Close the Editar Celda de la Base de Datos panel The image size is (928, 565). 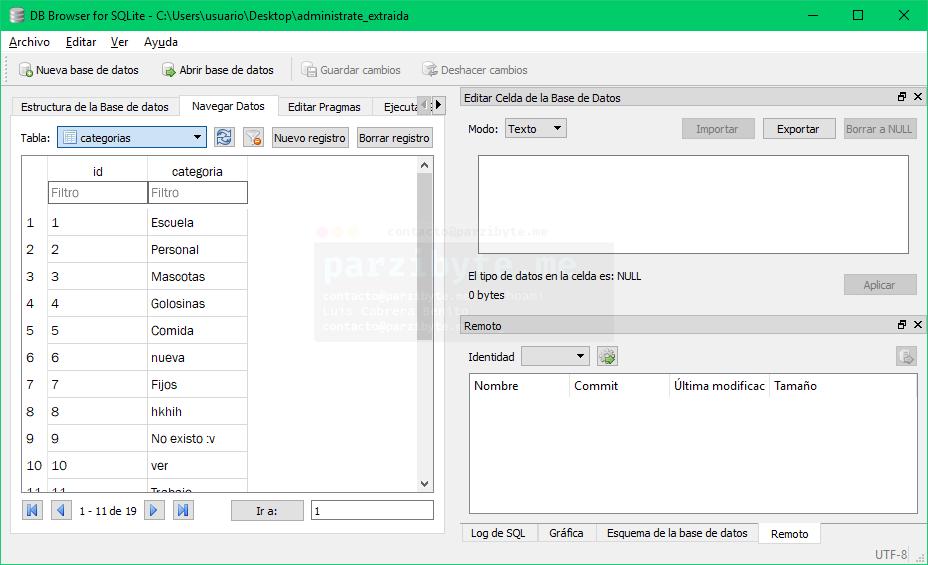pos(918,96)
